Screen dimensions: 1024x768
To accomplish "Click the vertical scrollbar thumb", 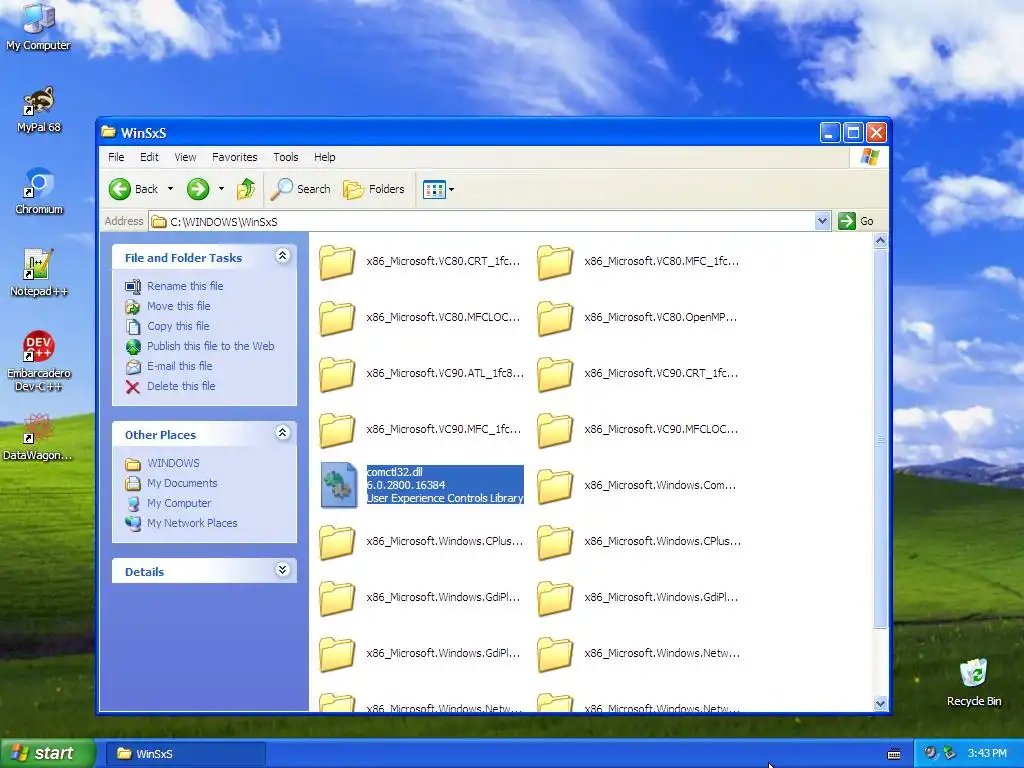I will point(880,438).
